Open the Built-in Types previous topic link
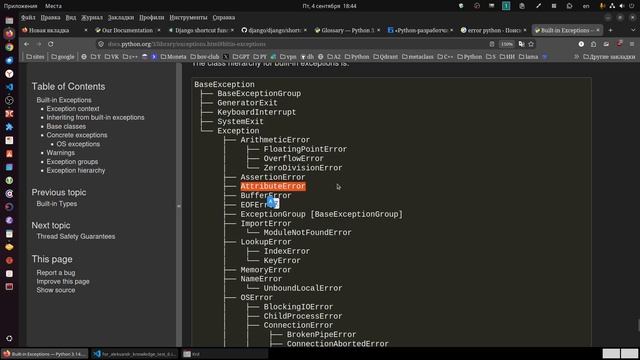Viewport: 640px width, 360px height. click(57, 204)
